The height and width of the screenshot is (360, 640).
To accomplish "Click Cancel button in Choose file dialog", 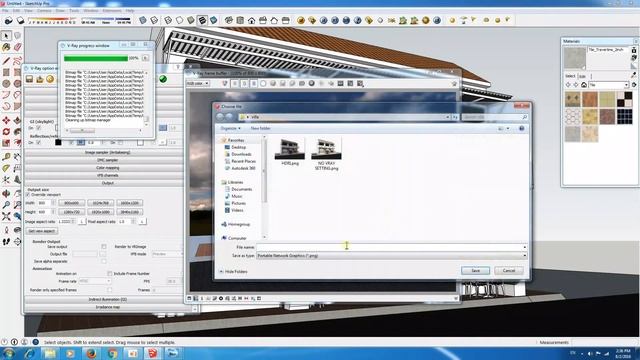I will click(x=509, y=271).
